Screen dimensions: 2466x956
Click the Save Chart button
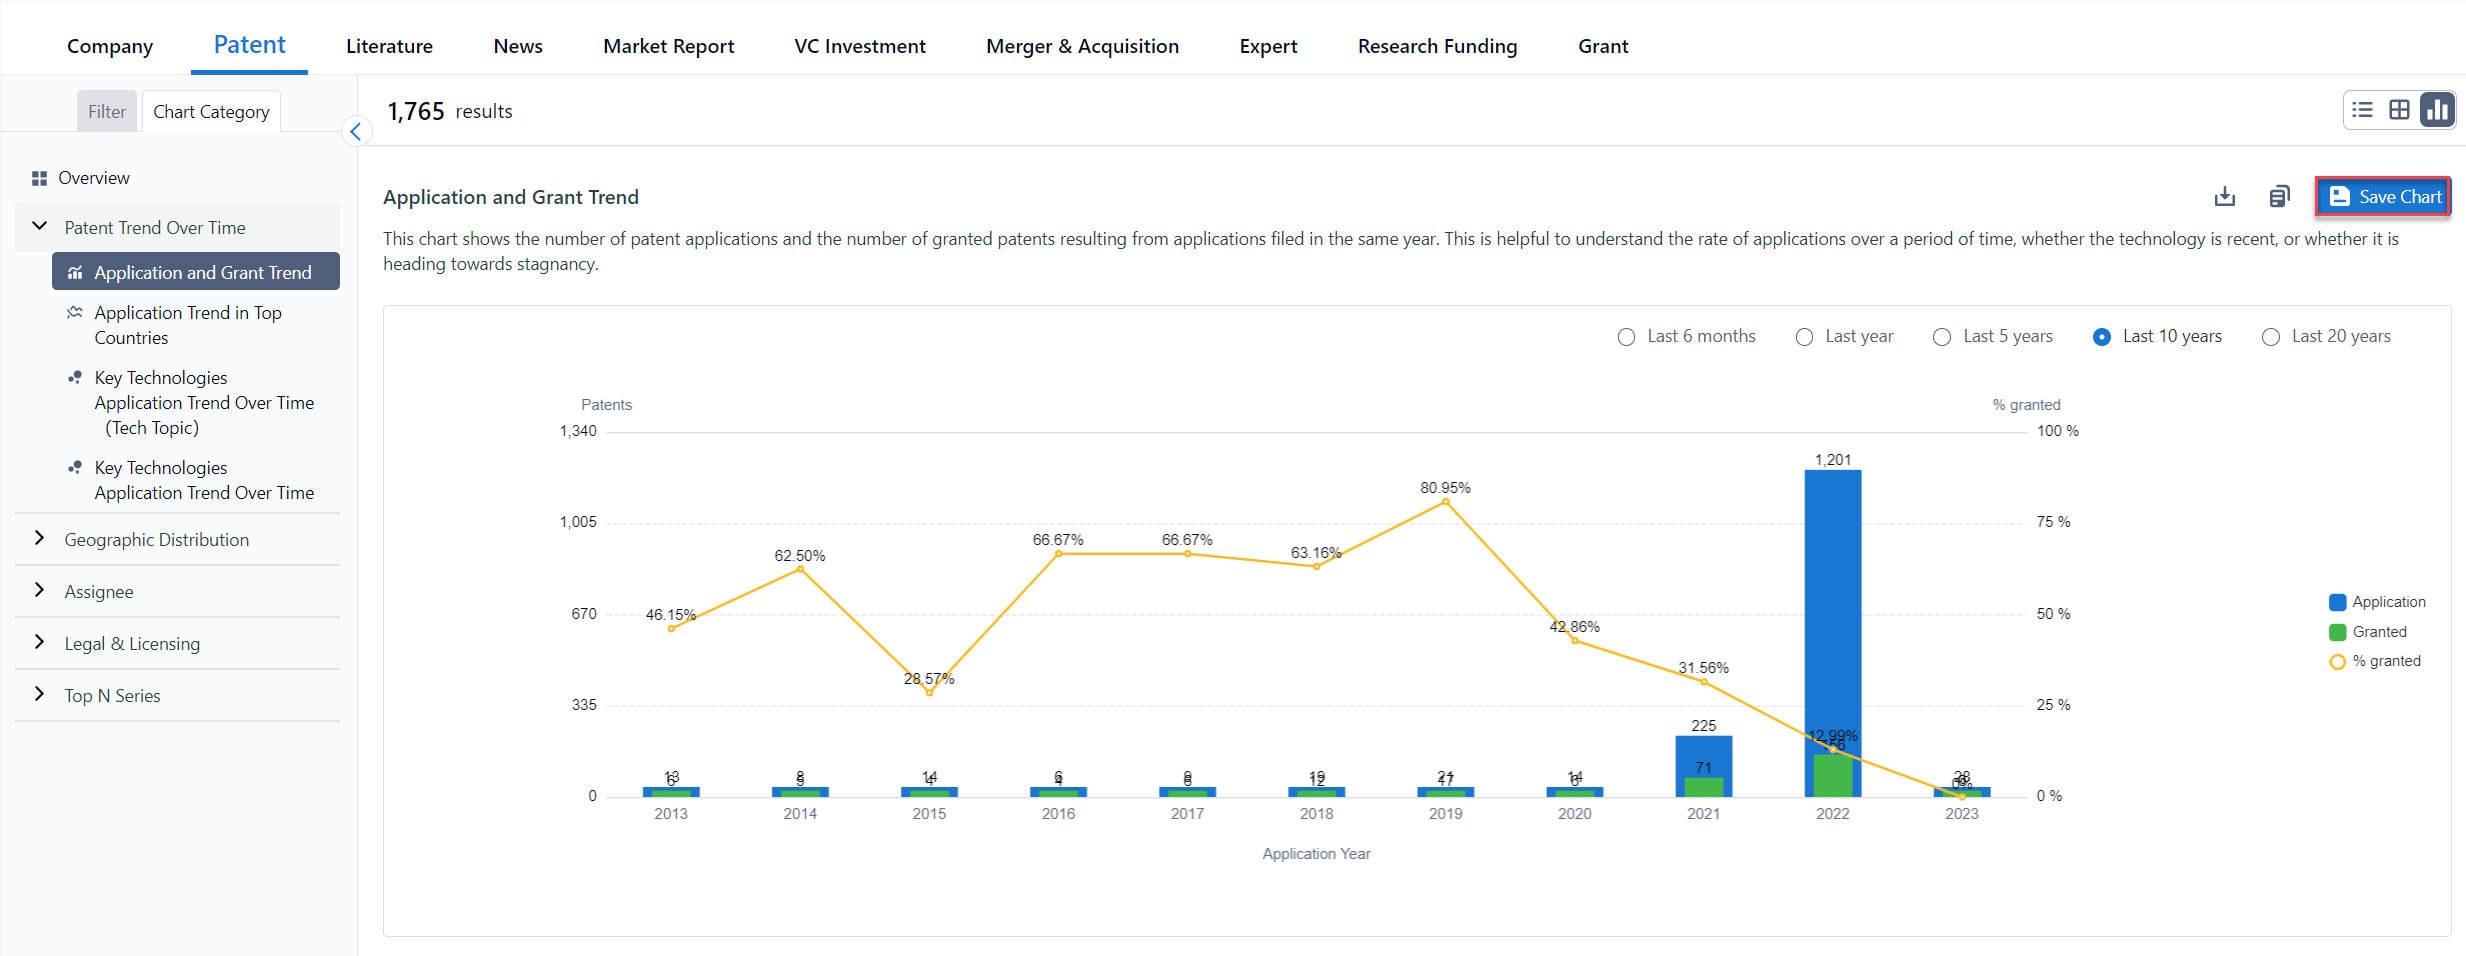tap(2383, 197)
